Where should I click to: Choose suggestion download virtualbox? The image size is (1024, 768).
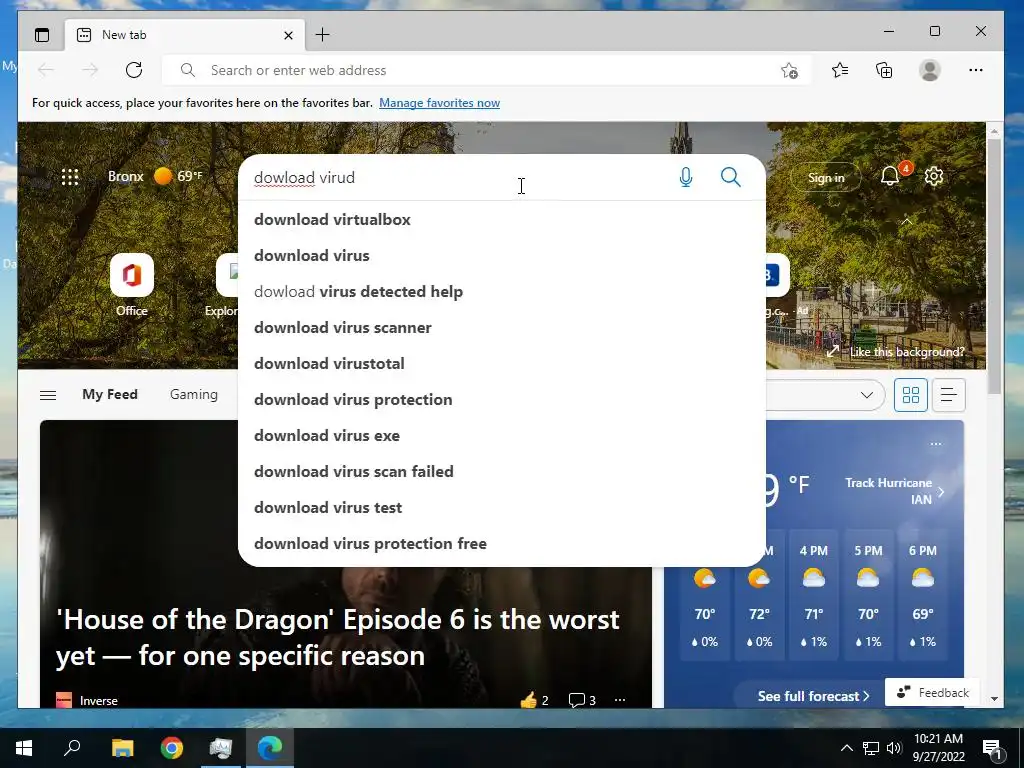coord(502,219)
